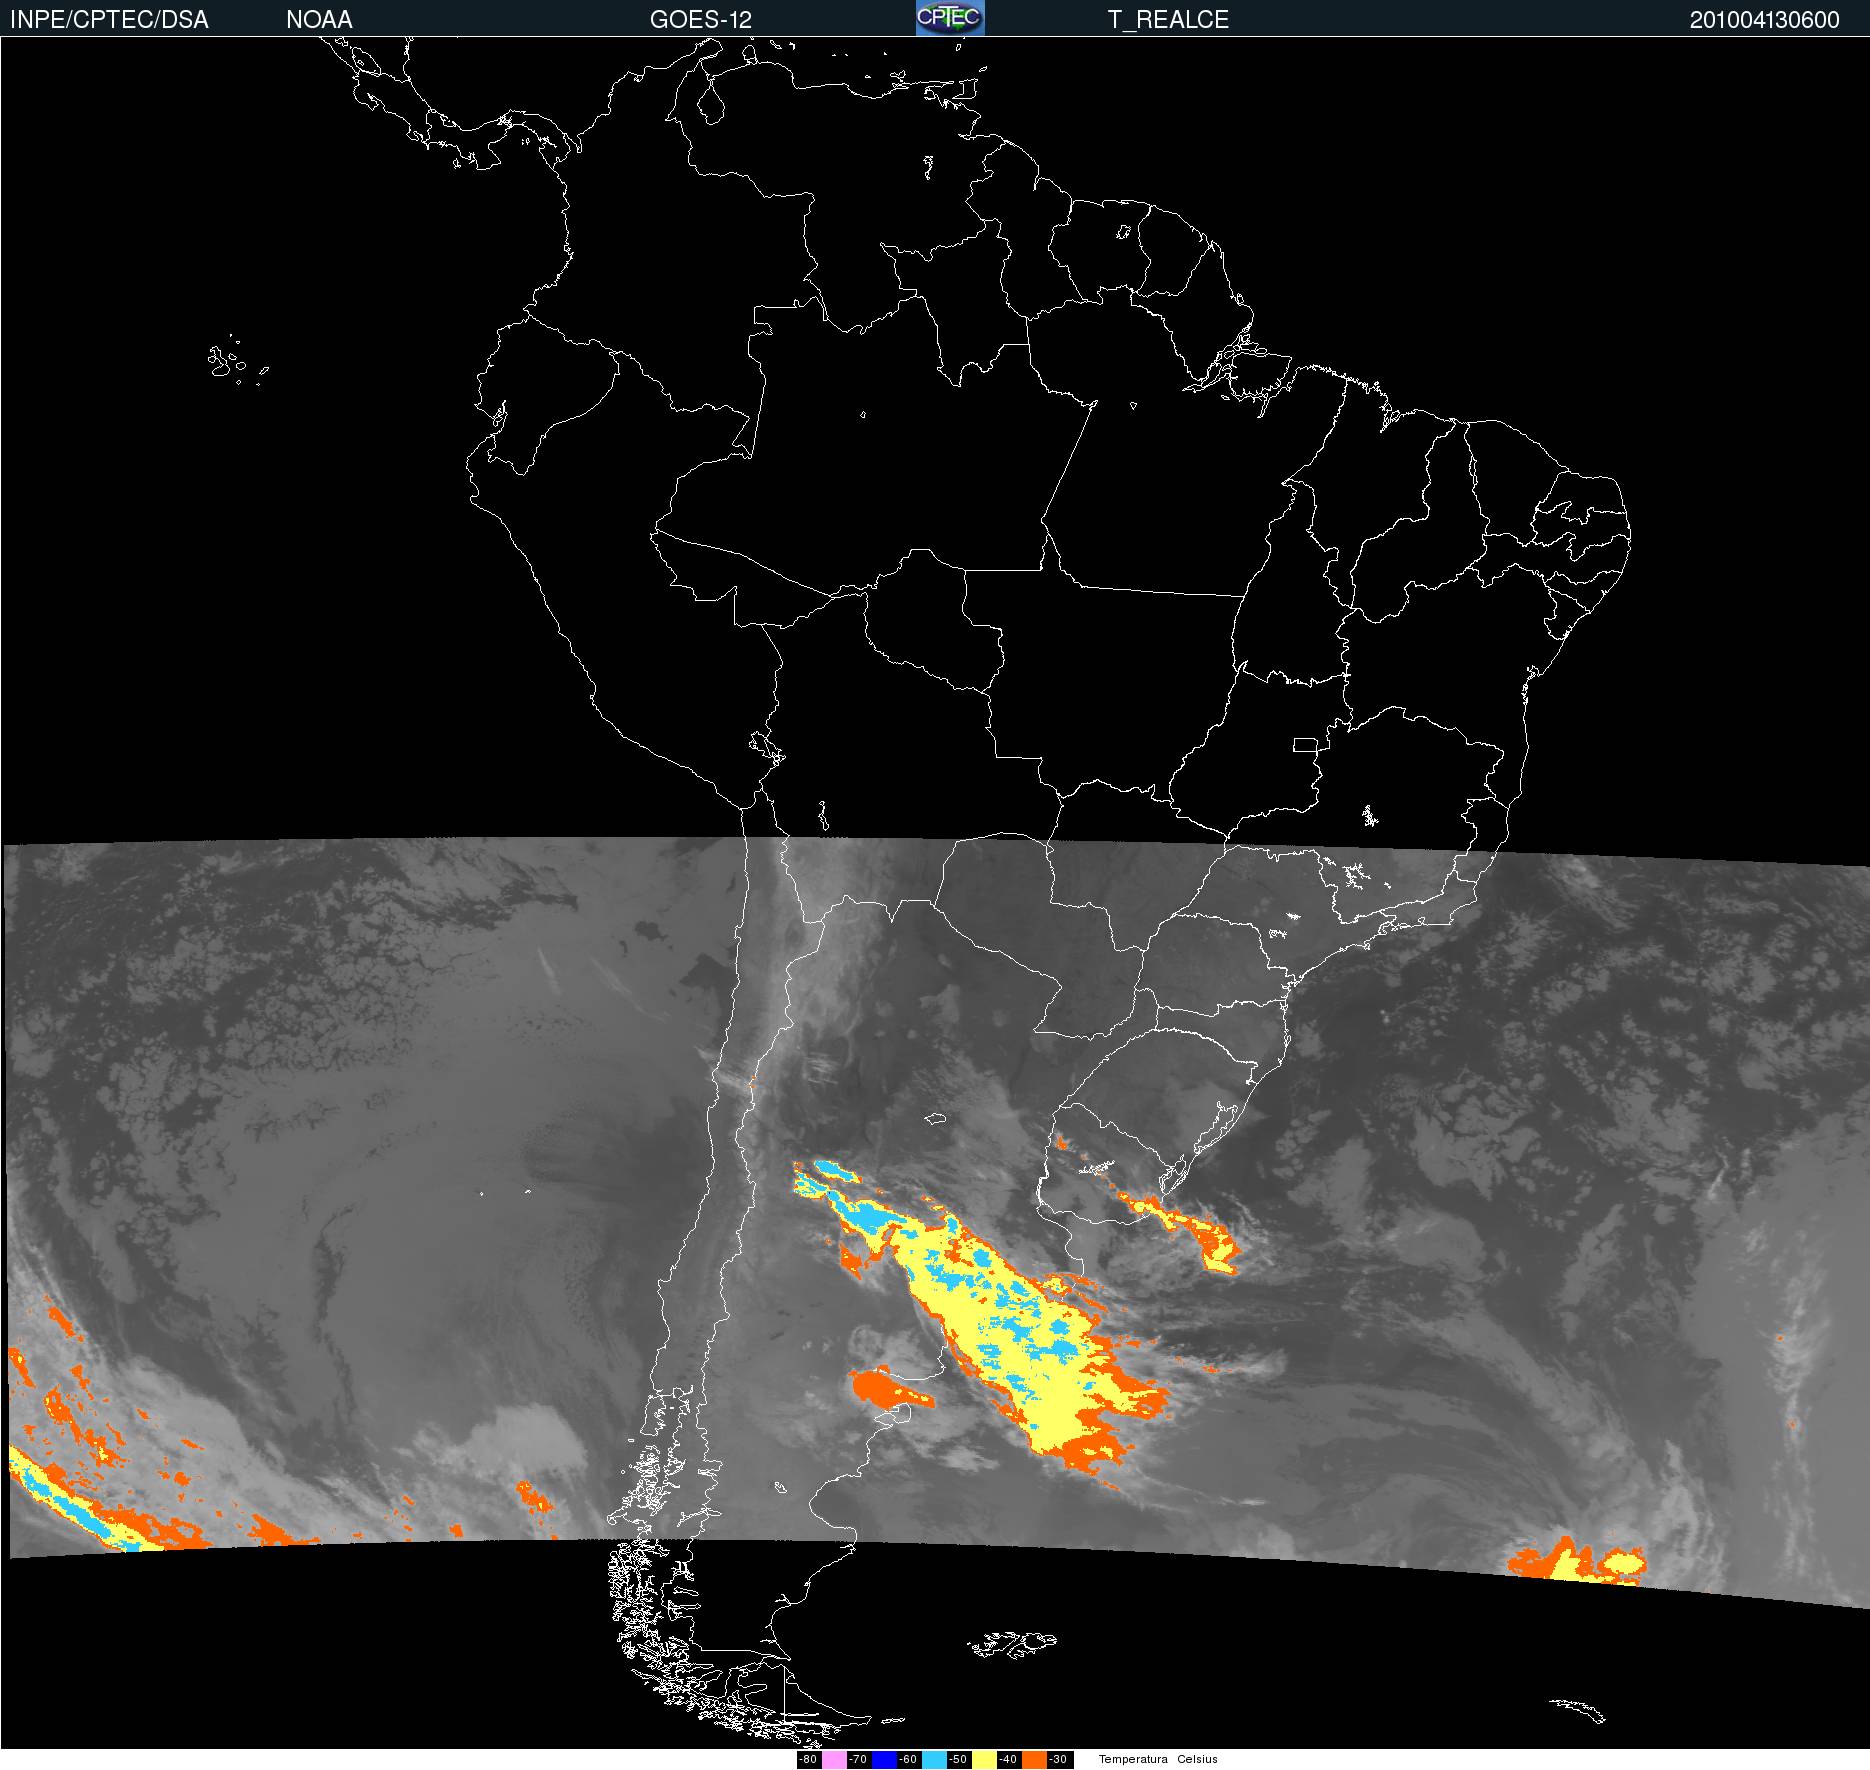Click the 201004130600 timestamp
This screenshot has width=1870, height=1770.
(1764, 20)
